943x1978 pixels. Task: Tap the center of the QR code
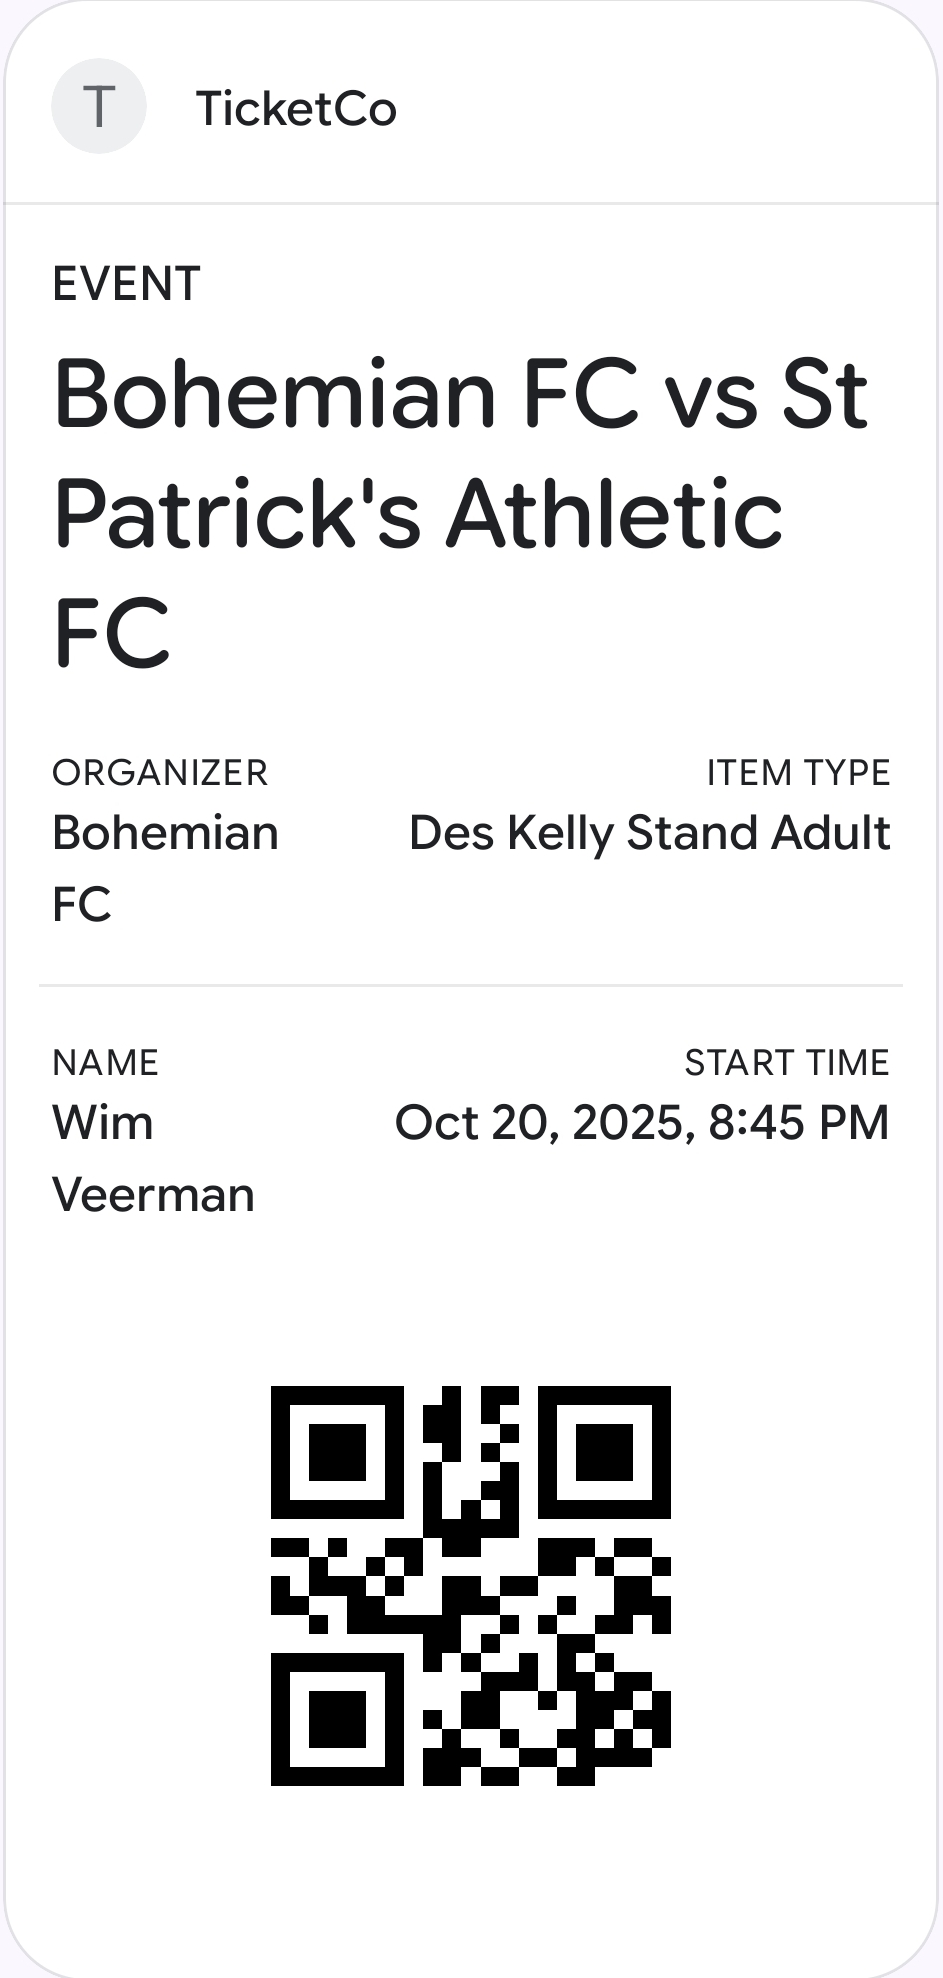coord(470,1585)
